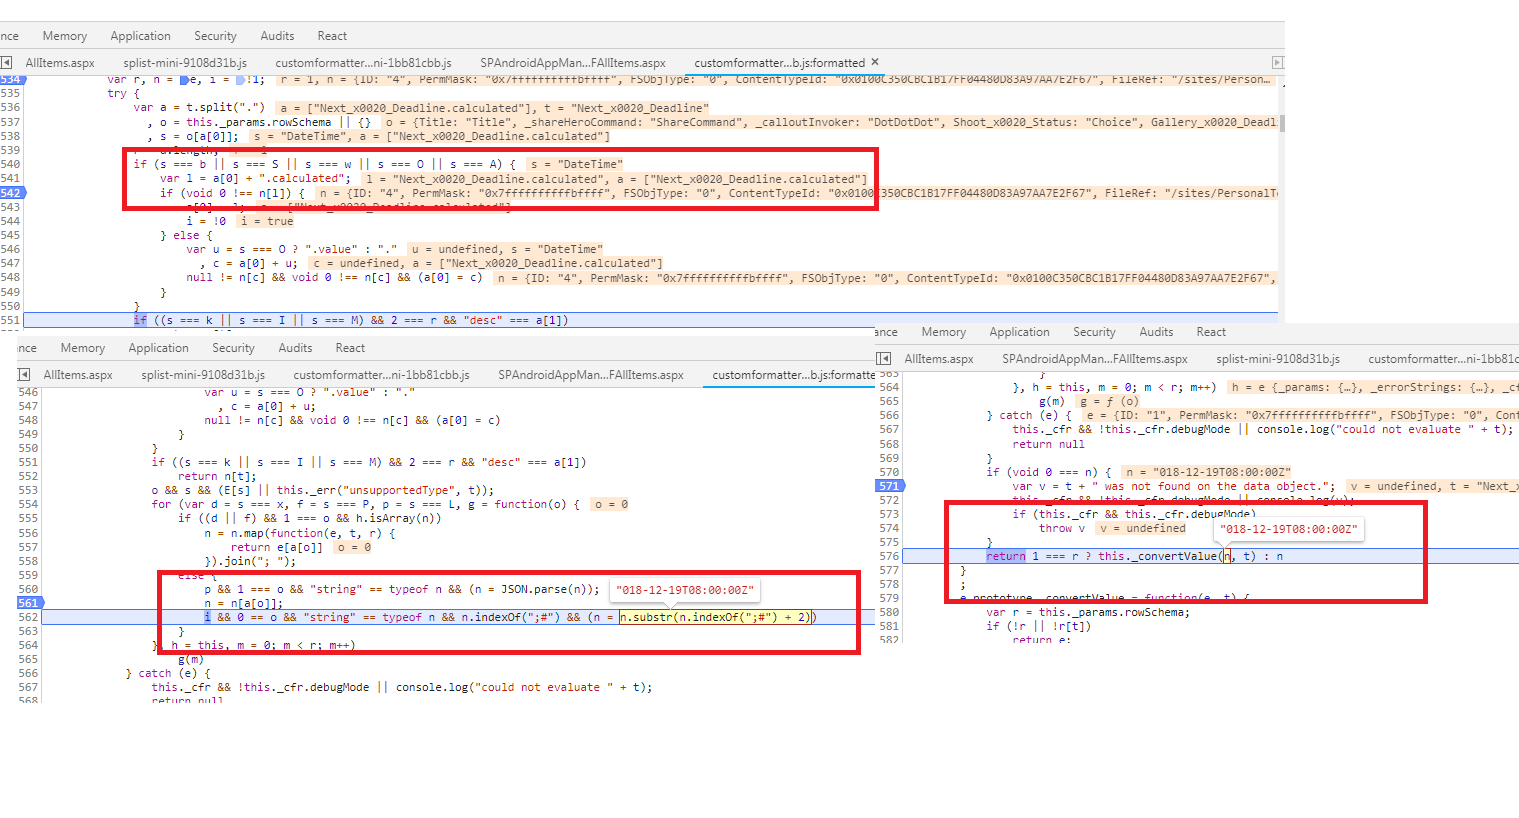This screenshot has width=1519, height=818.
Task: Open Audits panel in bottom-left window
Action: click(x=295, y=348)
